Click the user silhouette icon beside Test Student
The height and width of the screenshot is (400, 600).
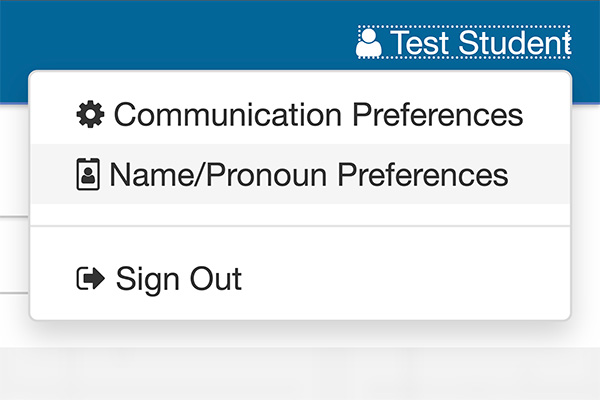click(x=368, y=42)
